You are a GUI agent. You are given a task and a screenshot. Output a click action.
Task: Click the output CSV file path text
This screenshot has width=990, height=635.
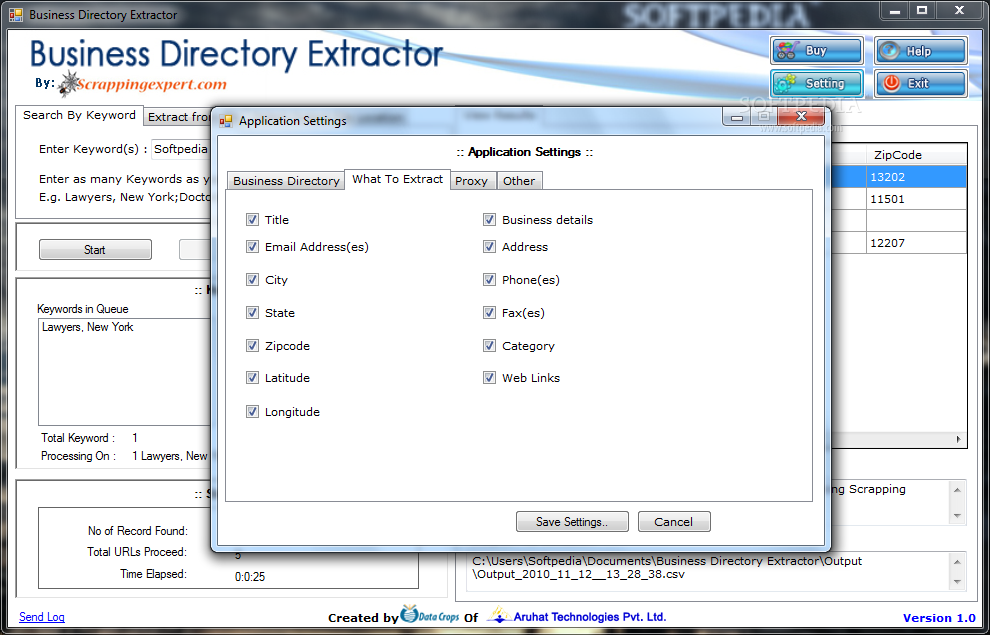coord(667,567)
